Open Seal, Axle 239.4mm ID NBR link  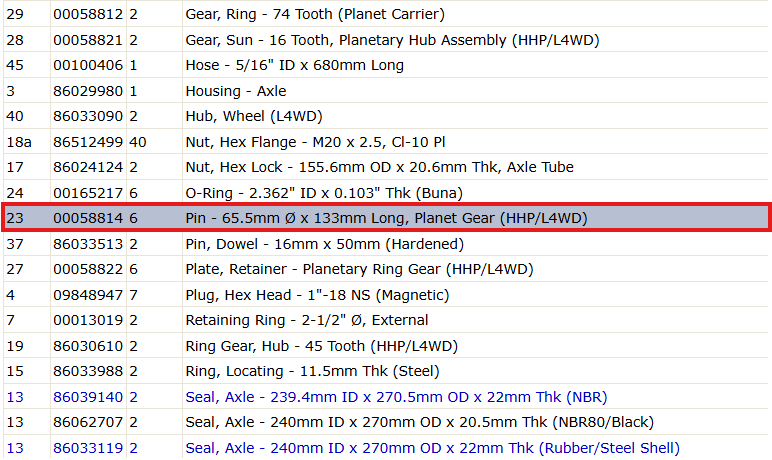[396, 397]
